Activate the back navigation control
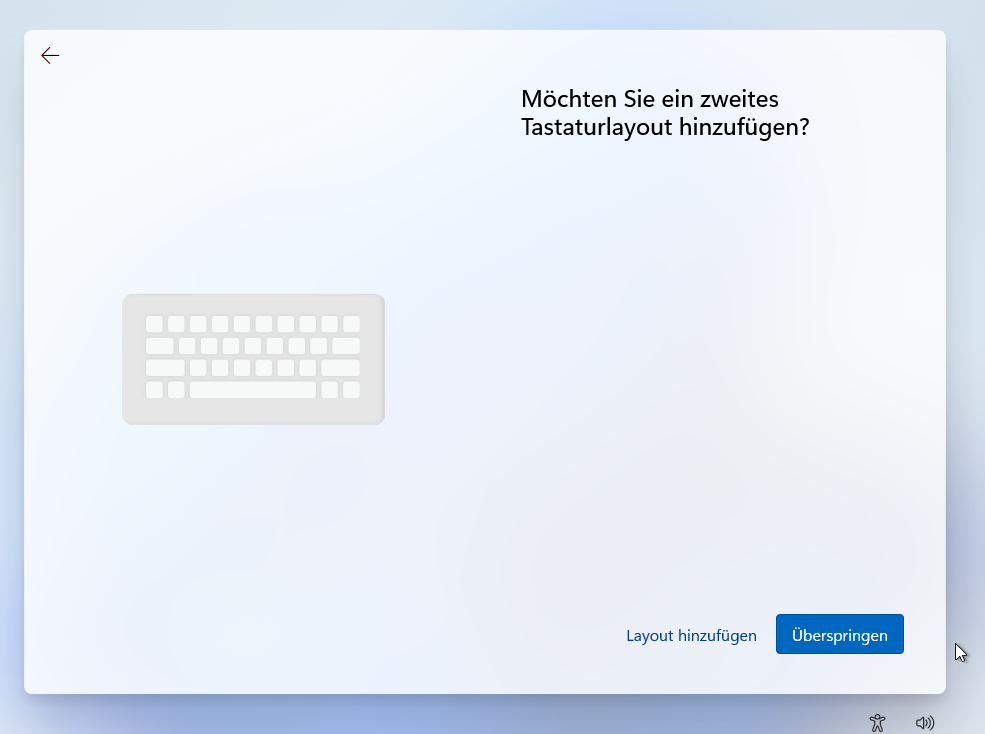985x734 pixels. (50, 55)
